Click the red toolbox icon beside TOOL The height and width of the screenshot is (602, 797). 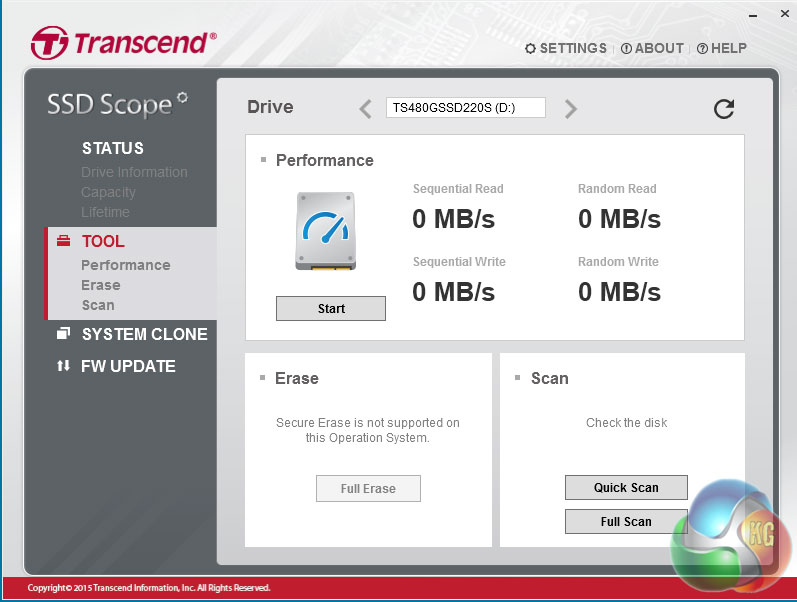64,240
